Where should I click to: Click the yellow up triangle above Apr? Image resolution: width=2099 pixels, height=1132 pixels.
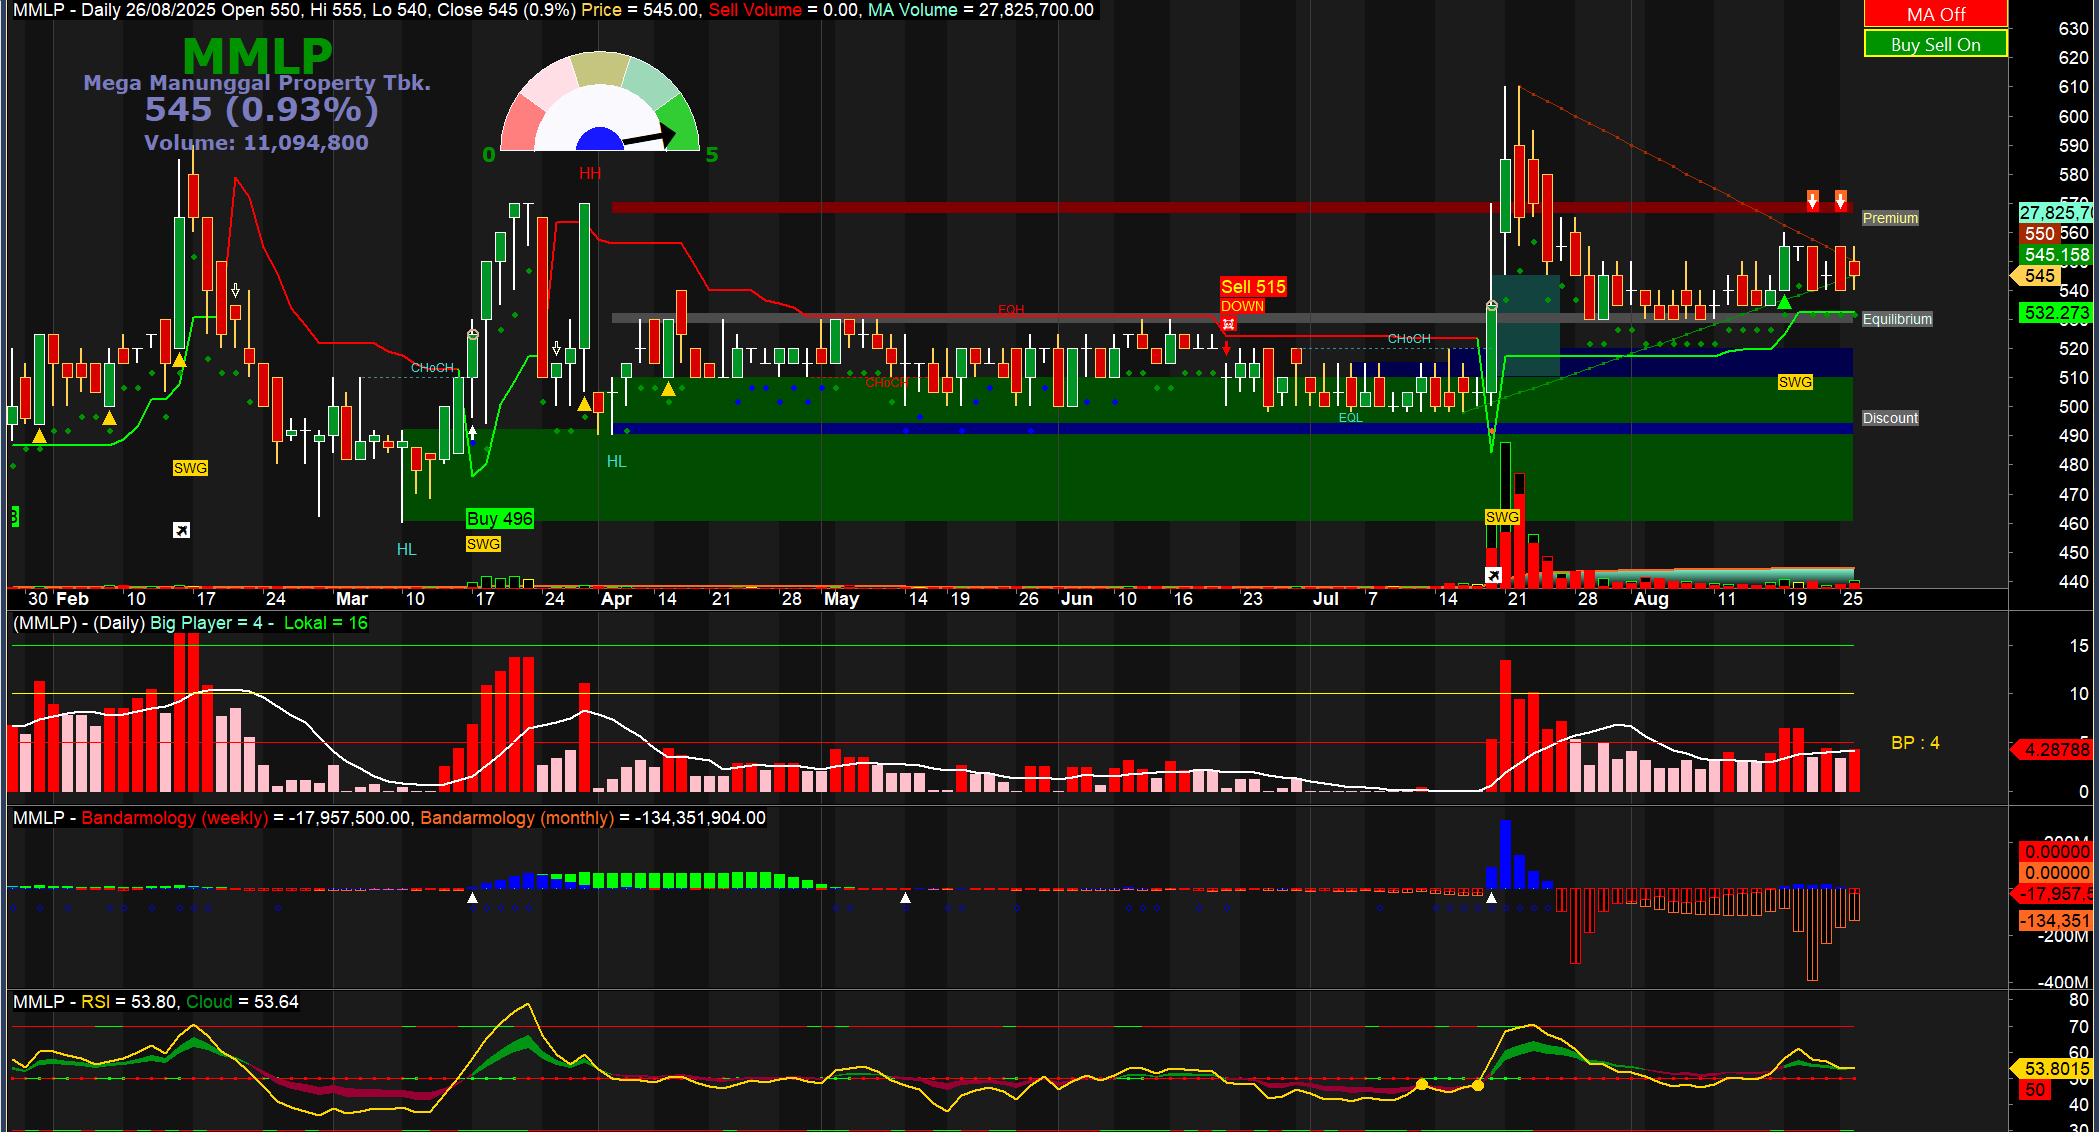pyautogui.click(x=584, y=404)
